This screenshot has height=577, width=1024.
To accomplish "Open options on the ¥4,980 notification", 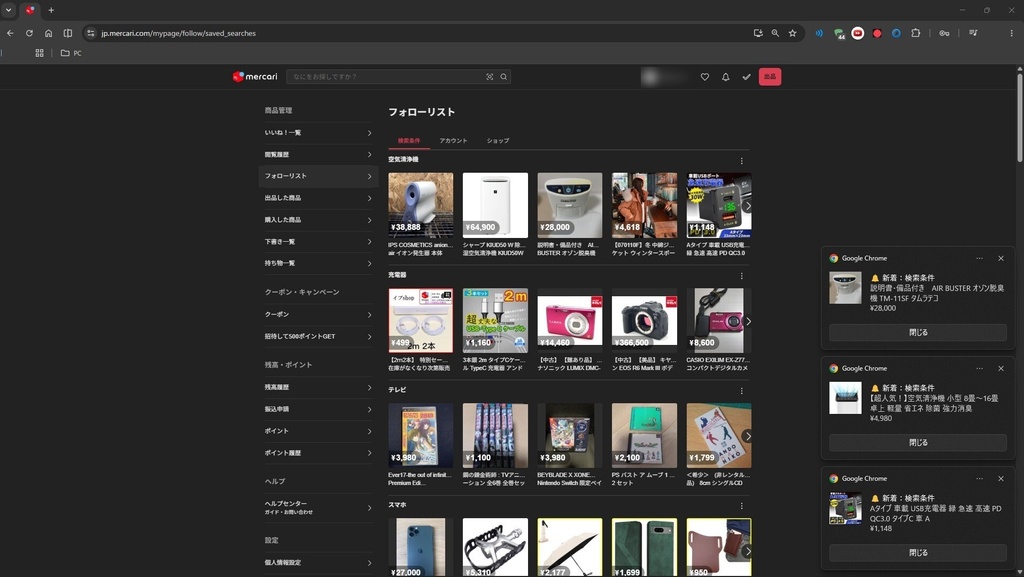I will 979,369.
